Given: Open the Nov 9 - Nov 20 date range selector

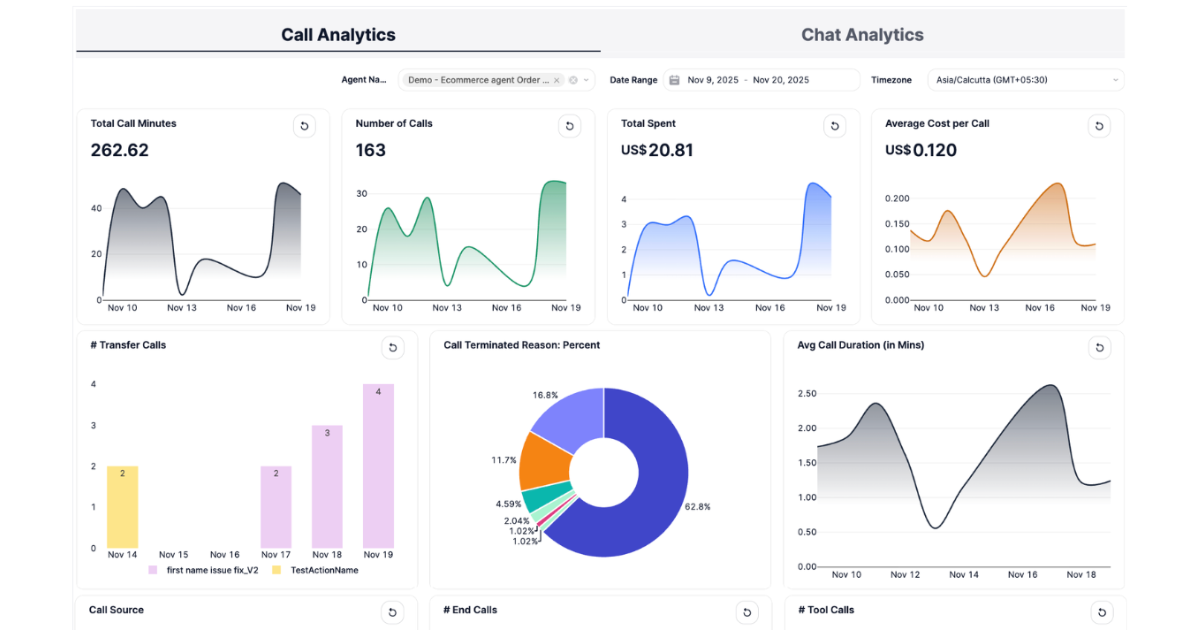Looking at the screenshot, I should tap(755, 79).
